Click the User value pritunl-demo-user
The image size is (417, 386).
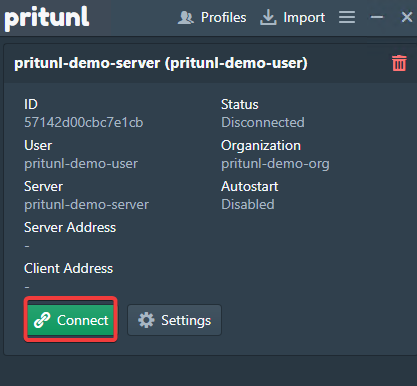81,164
